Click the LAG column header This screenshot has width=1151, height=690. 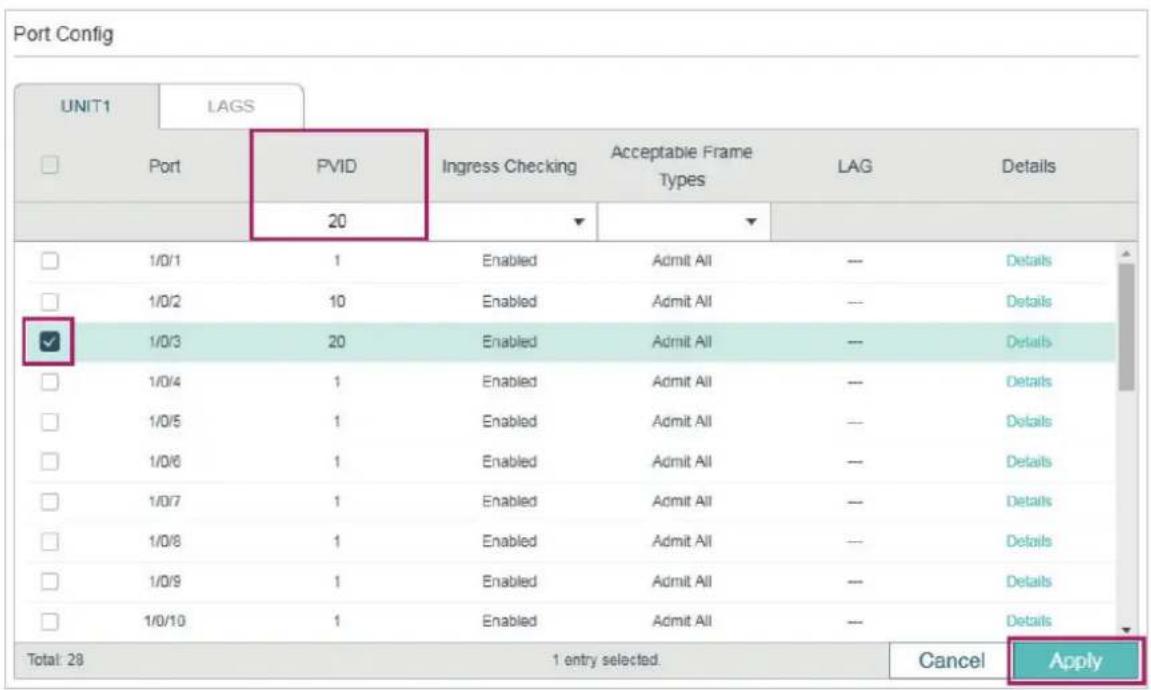click(x=854, y=166)
